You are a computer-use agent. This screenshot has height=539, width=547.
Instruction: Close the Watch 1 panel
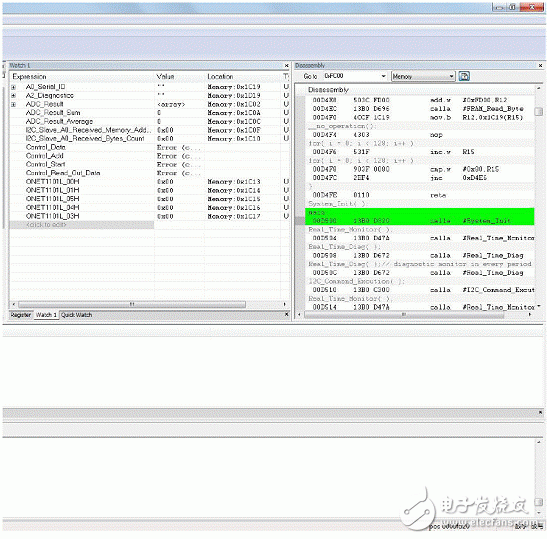click(x=287, y=65)
